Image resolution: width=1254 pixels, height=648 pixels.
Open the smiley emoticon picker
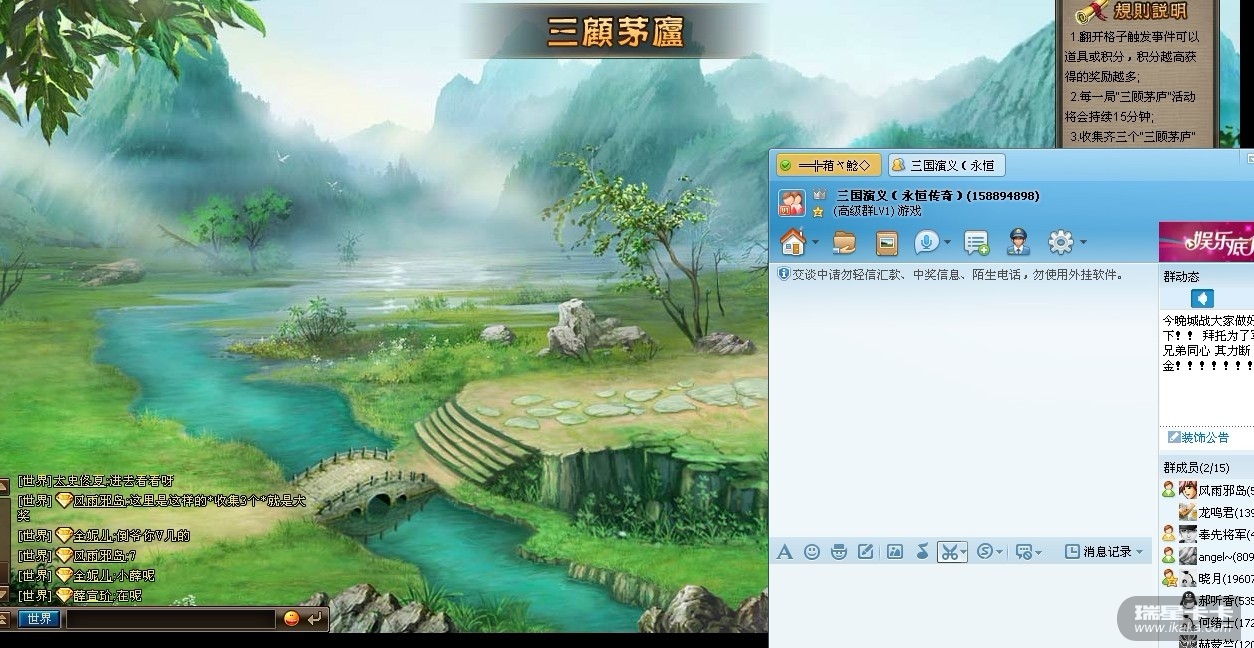pos(812,552)
